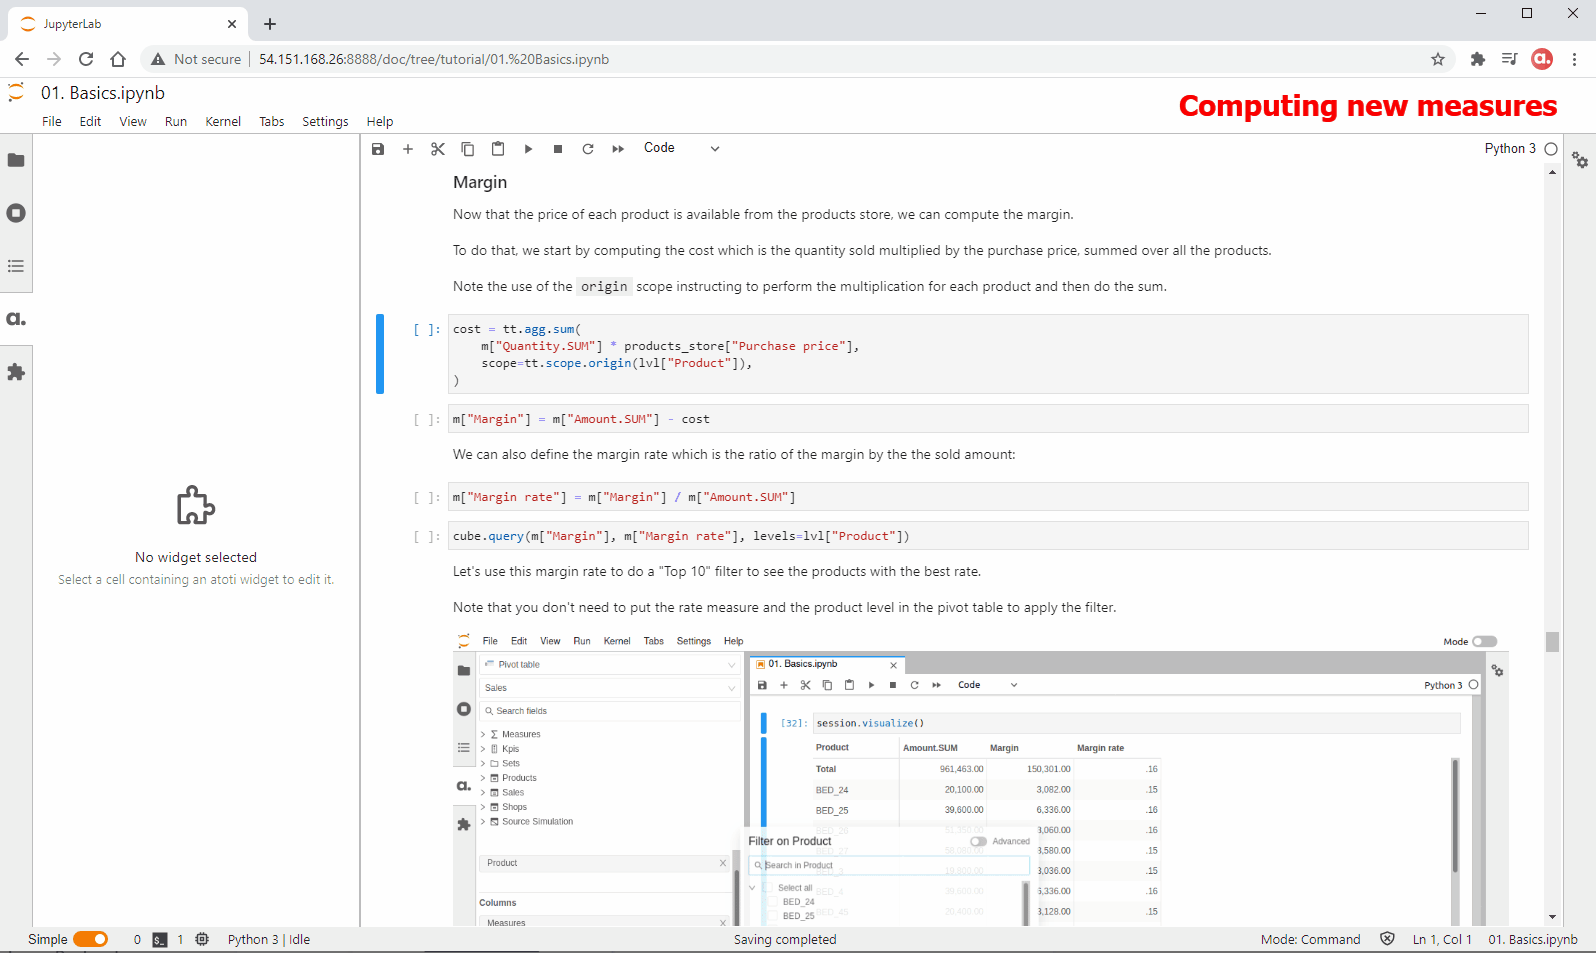Click the notebook title 01. Basics.ipynb
1596x953 pixels.
[x=103, y=93]
